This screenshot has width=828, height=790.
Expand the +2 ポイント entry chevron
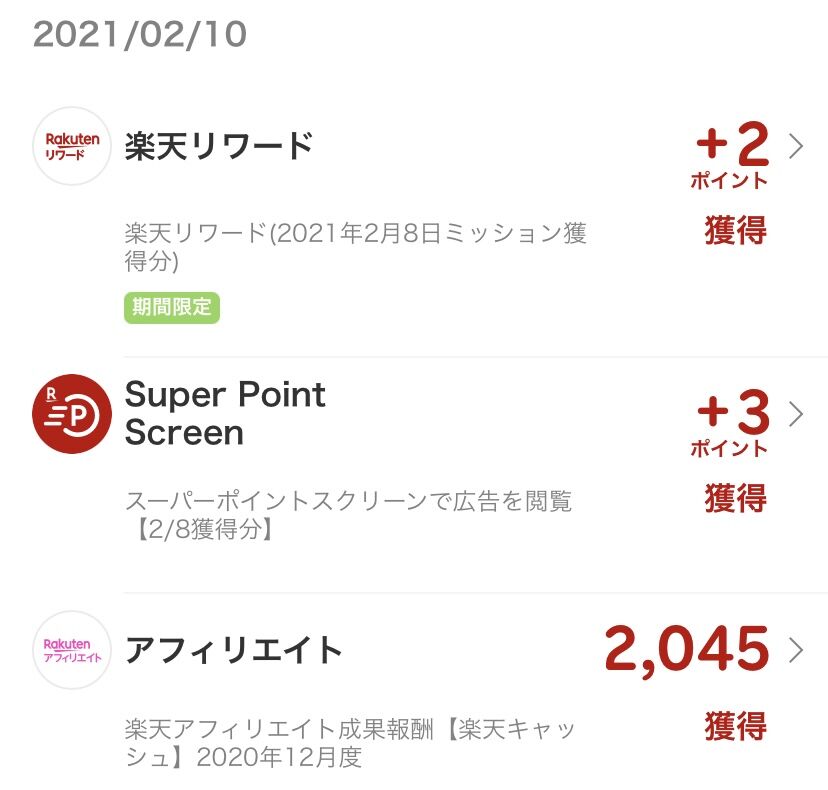[x=796, y=146]
